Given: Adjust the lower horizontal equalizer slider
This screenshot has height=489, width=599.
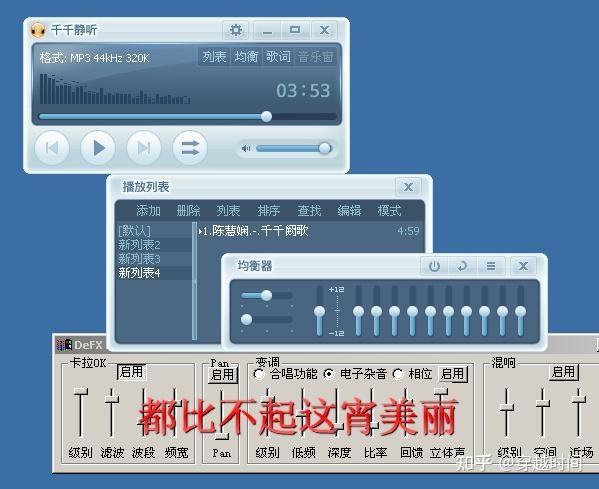Looking at the screenshot, I should tap(267, 319).
